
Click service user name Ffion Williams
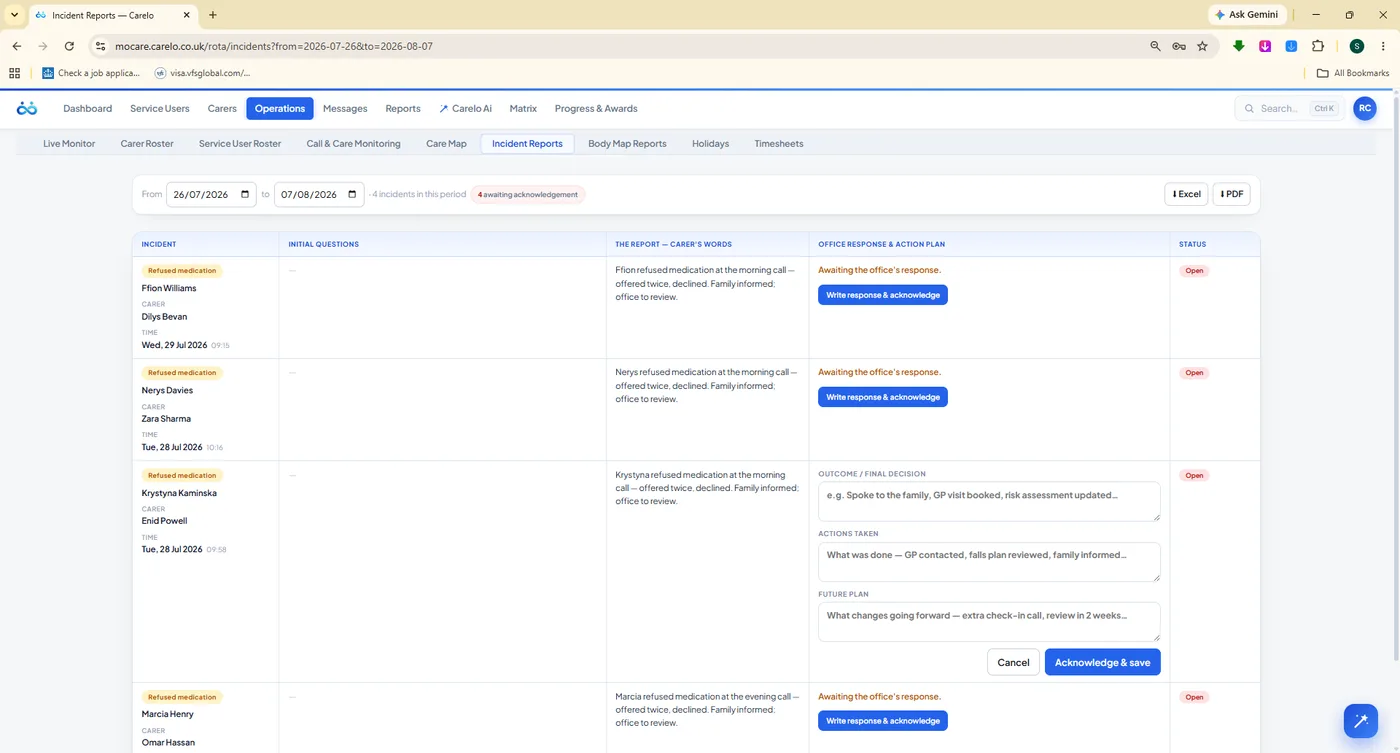click(x=169, y=288)
